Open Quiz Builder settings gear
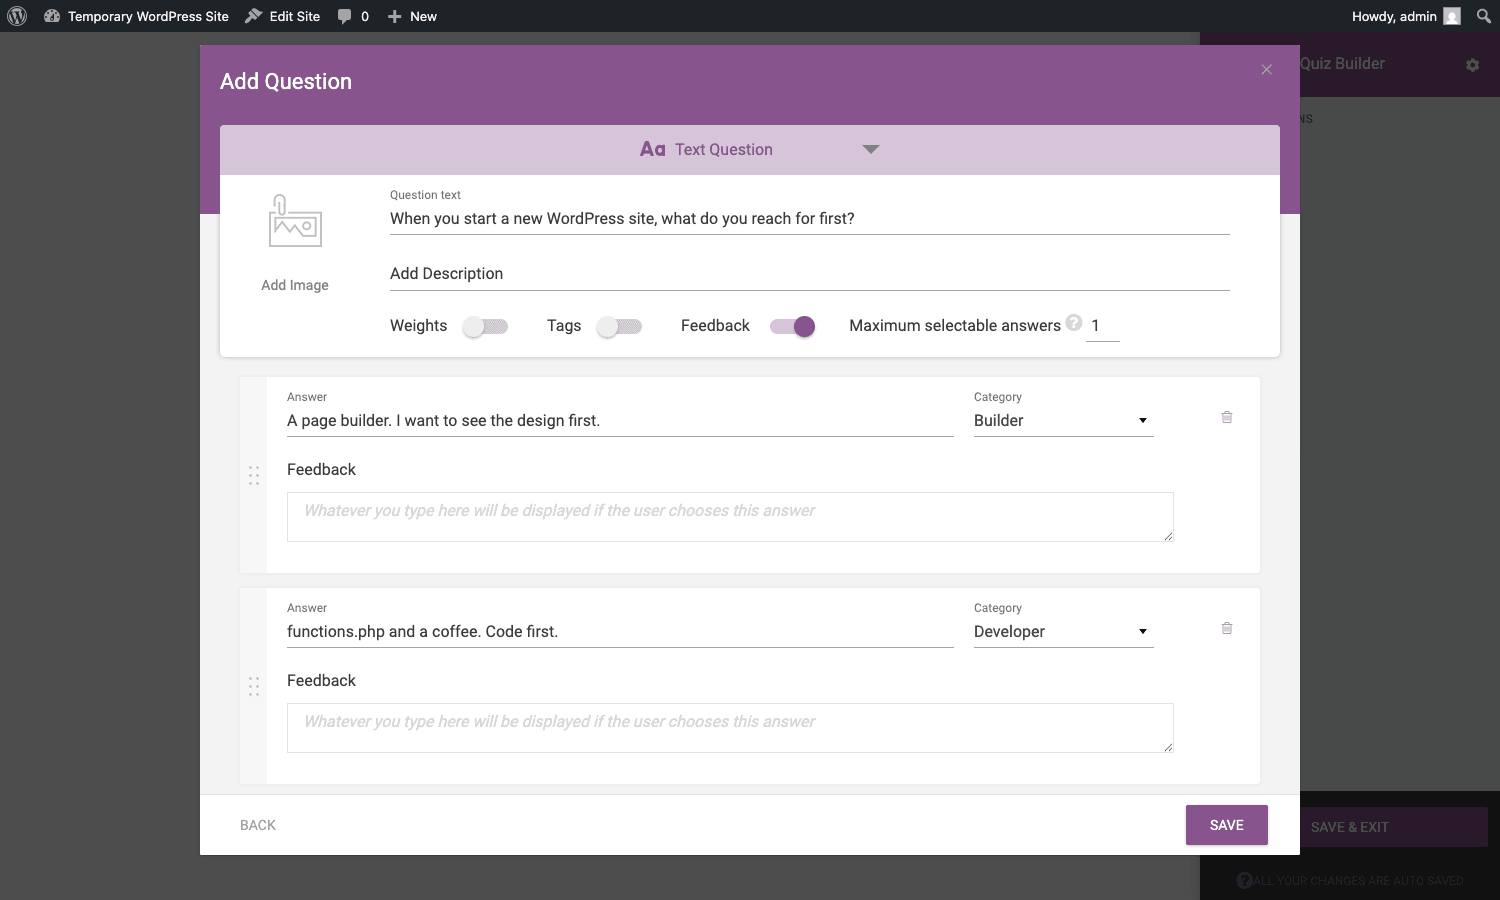 click(x=1472, y=64)
